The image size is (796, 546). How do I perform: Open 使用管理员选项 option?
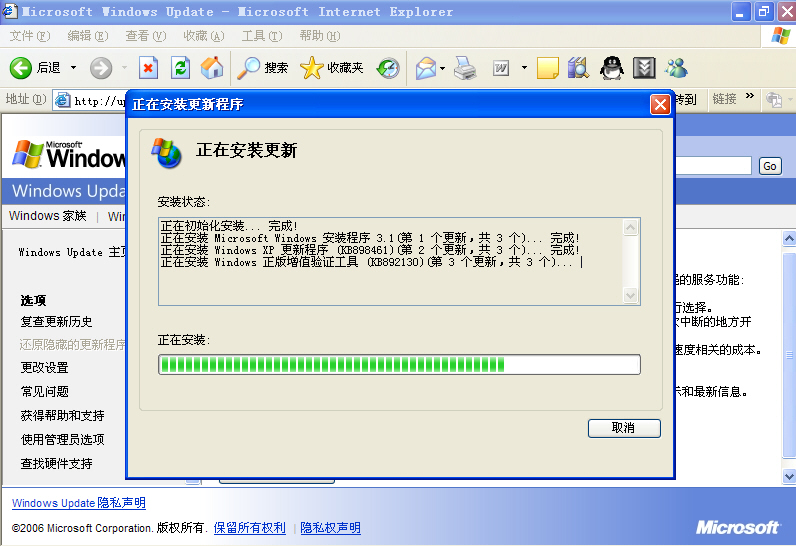[x=62, y=439]
